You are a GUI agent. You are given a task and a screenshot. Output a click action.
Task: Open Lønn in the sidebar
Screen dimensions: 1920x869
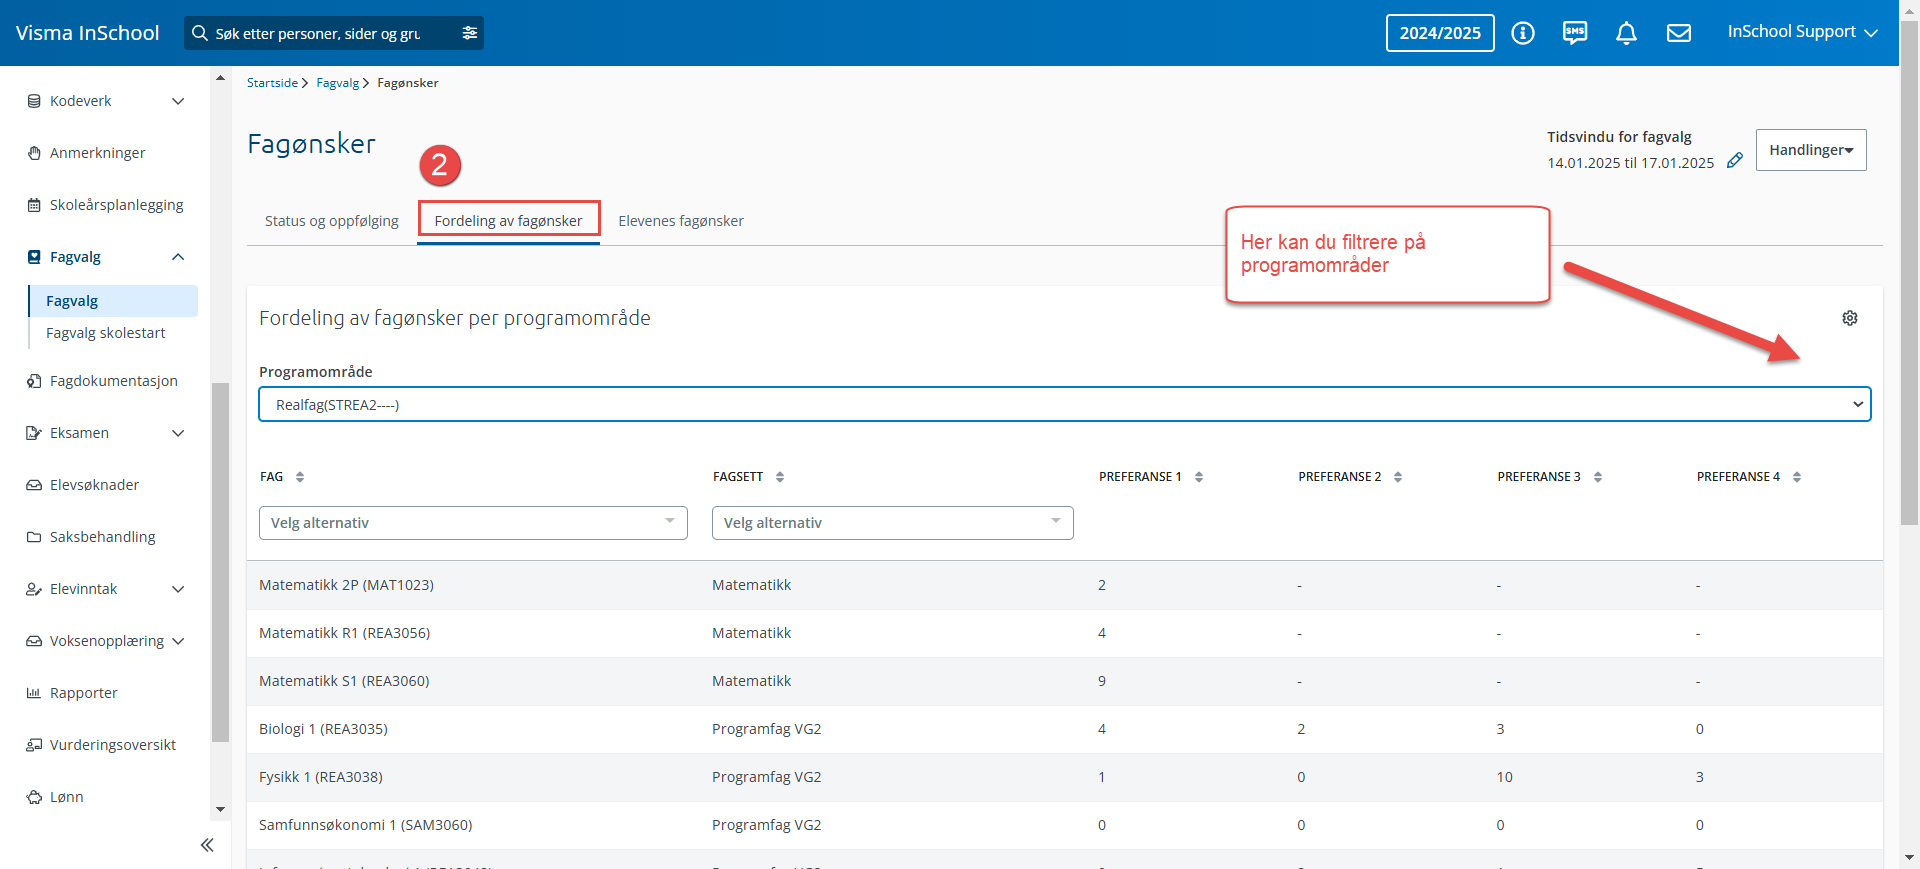point(67,797)
